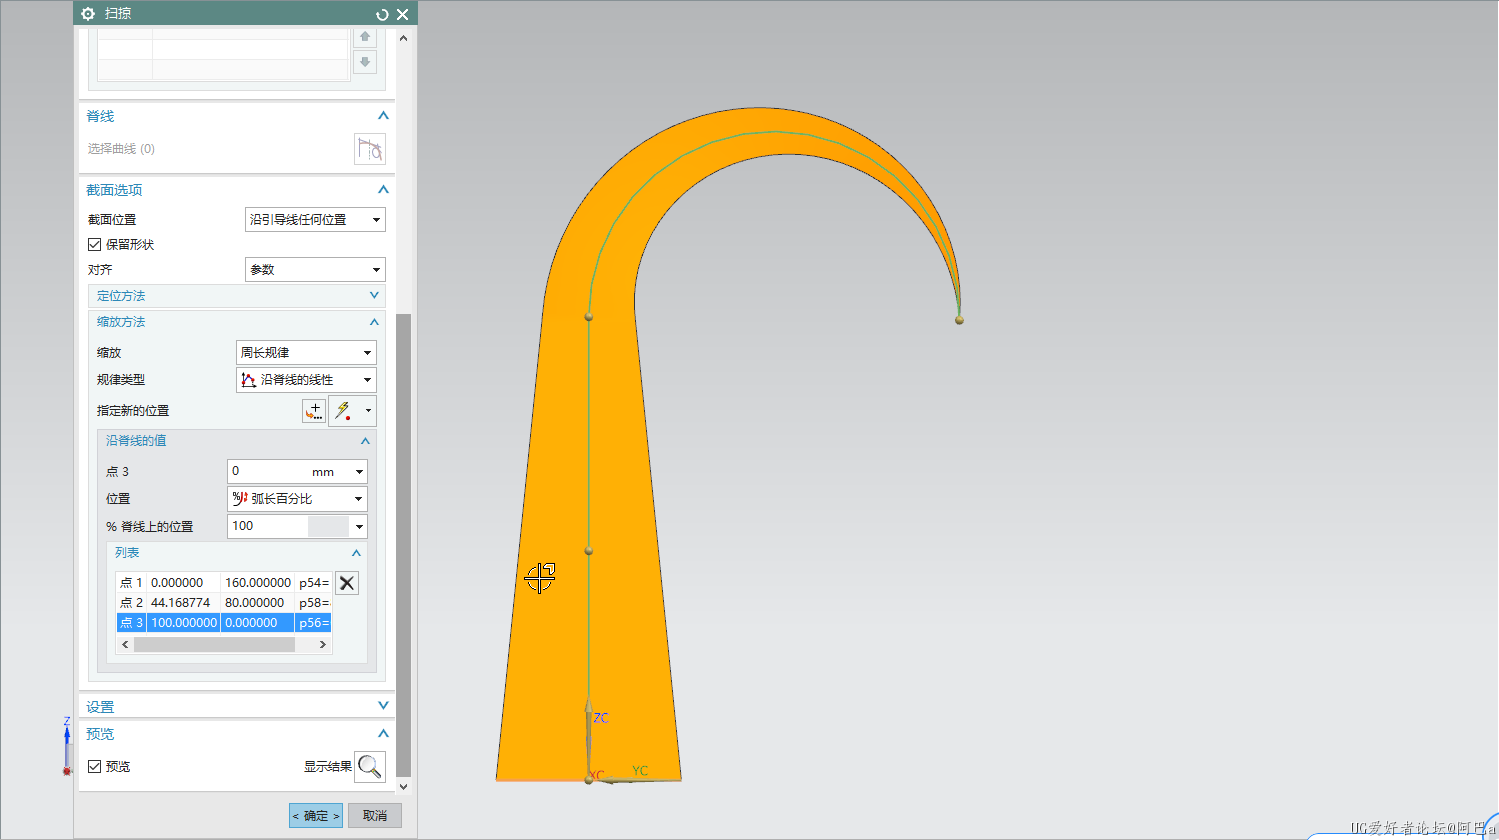The height and width of the screenshot is (840, 1499).
Task: Click the % 脊线上的位置 input field showing 100
Action: 268,527
